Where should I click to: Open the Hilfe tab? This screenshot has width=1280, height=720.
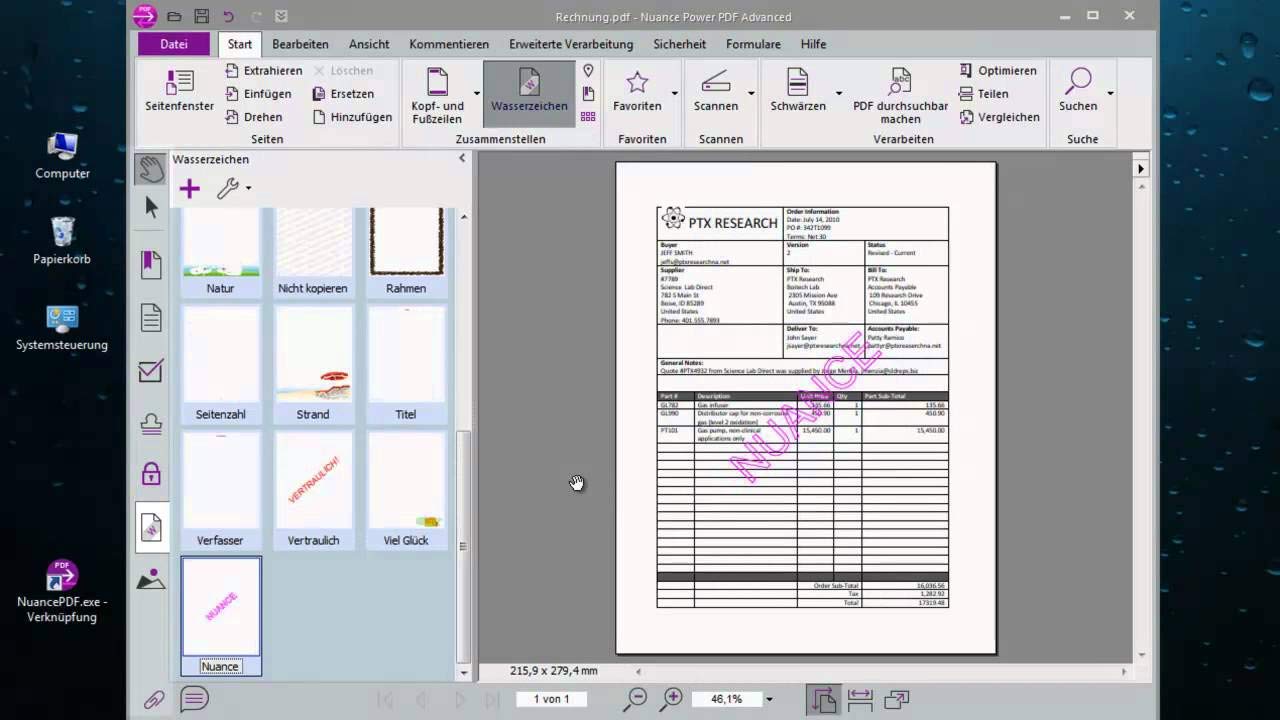(813, 44)
